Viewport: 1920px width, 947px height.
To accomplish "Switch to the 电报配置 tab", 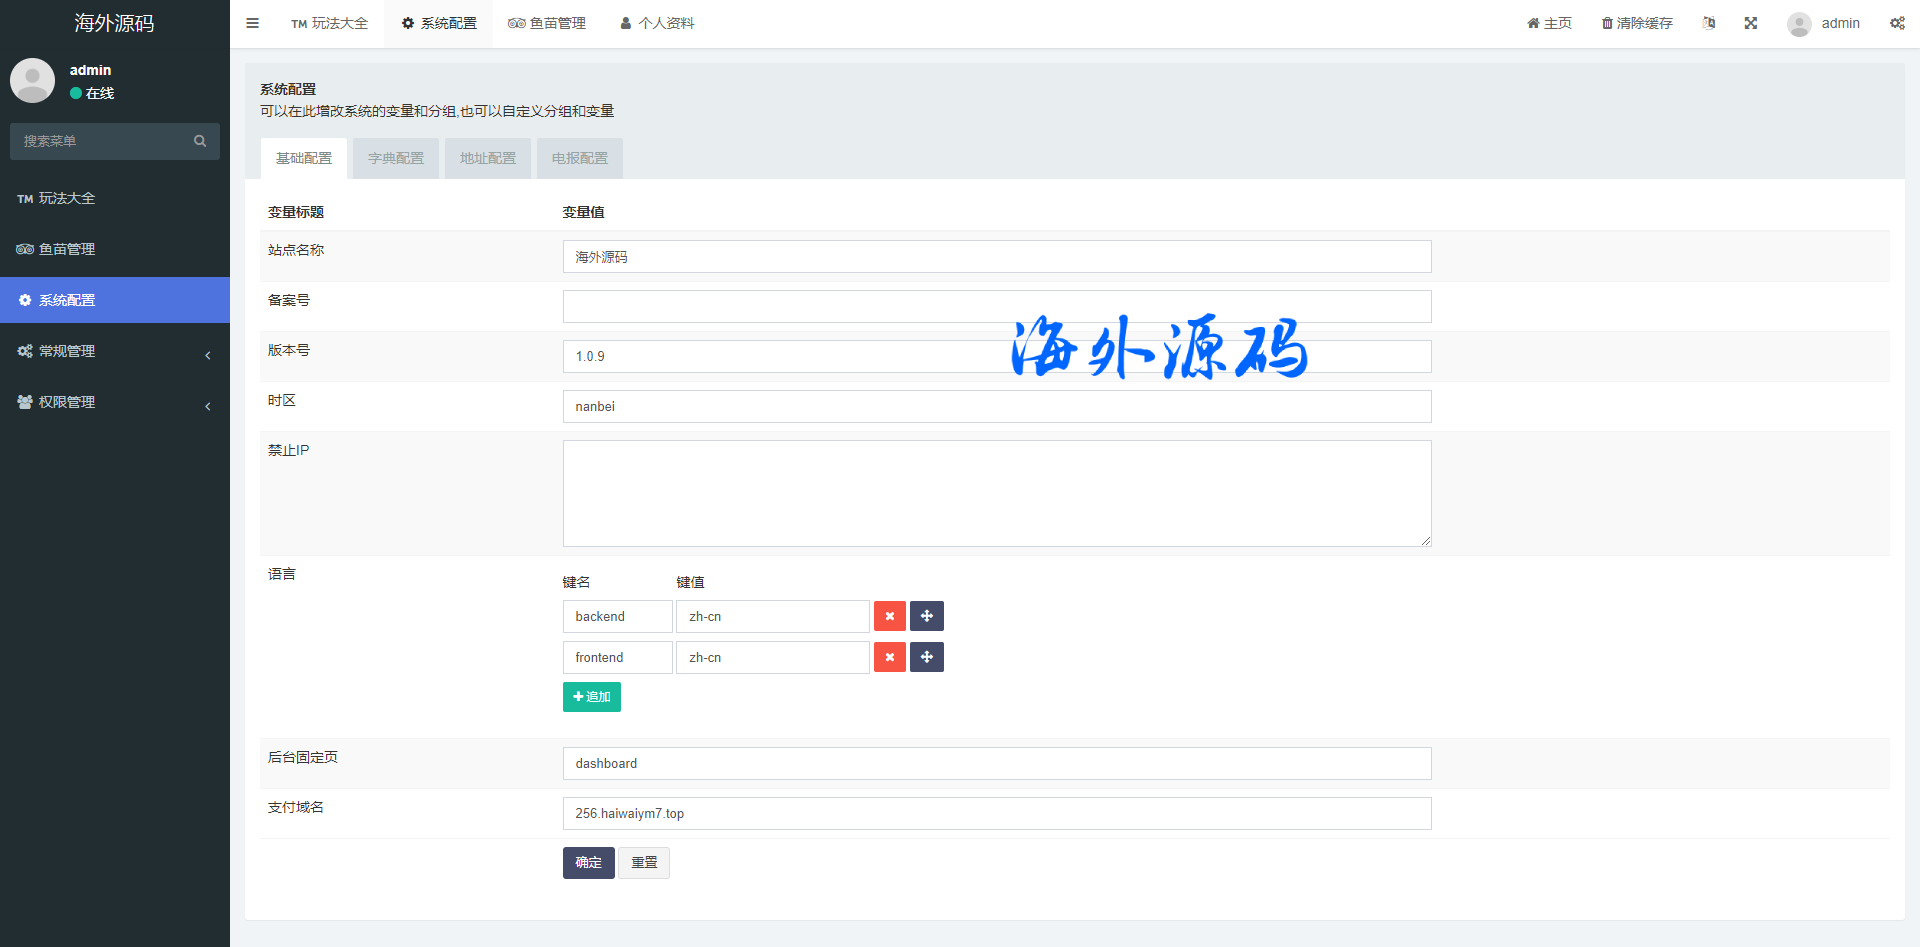I will pyautogui.click(x=580, y=158).
